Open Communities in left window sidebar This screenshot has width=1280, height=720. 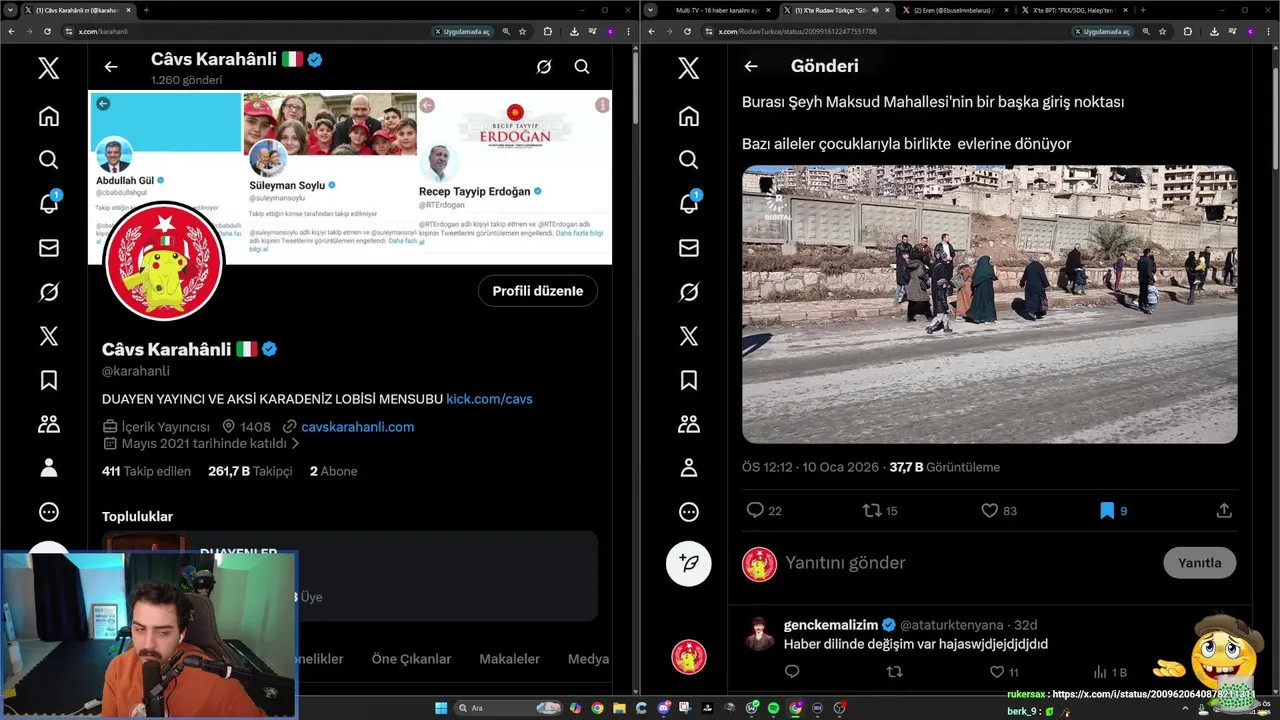[48, 424]
